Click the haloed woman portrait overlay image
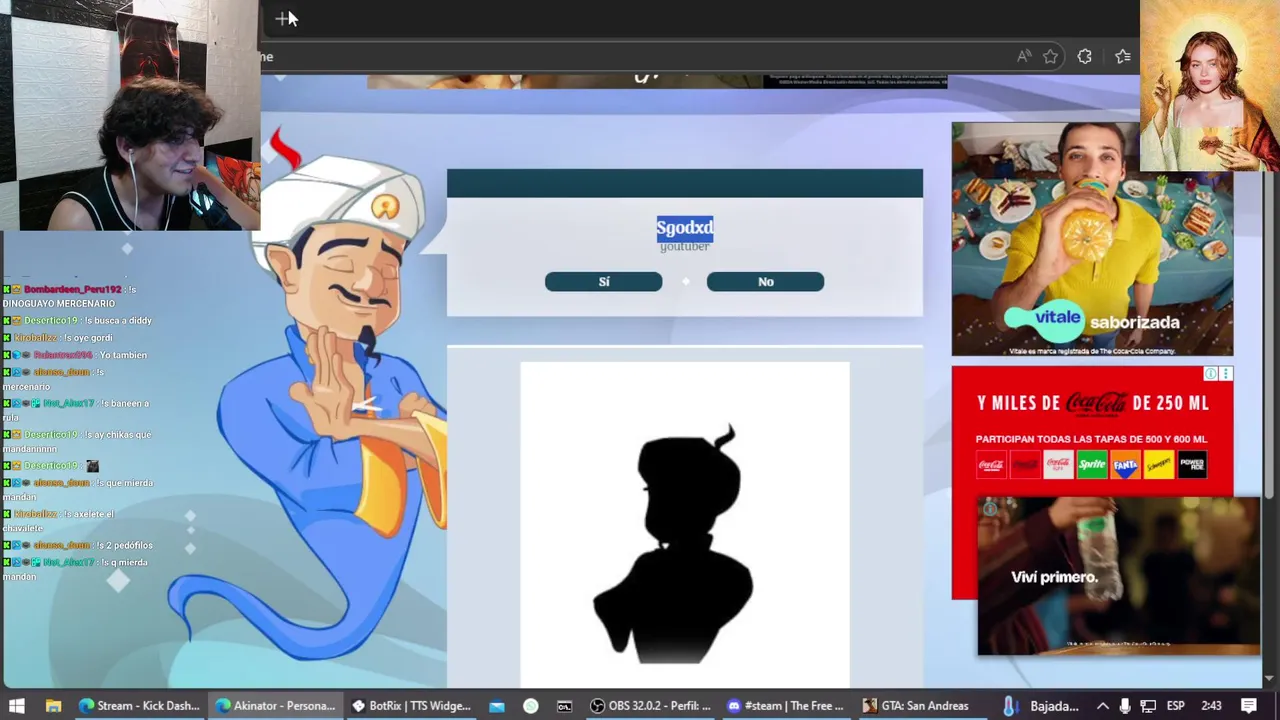 (x=1210, y=85)
